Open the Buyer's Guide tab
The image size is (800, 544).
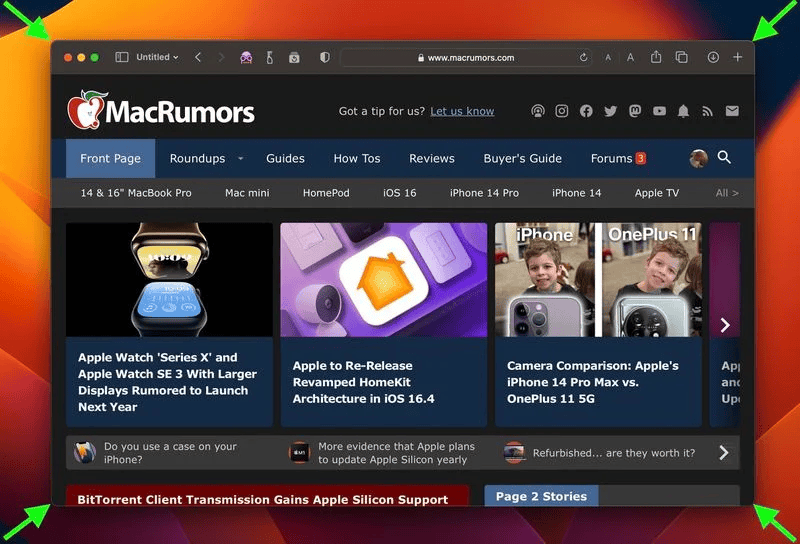pos(522,159)
